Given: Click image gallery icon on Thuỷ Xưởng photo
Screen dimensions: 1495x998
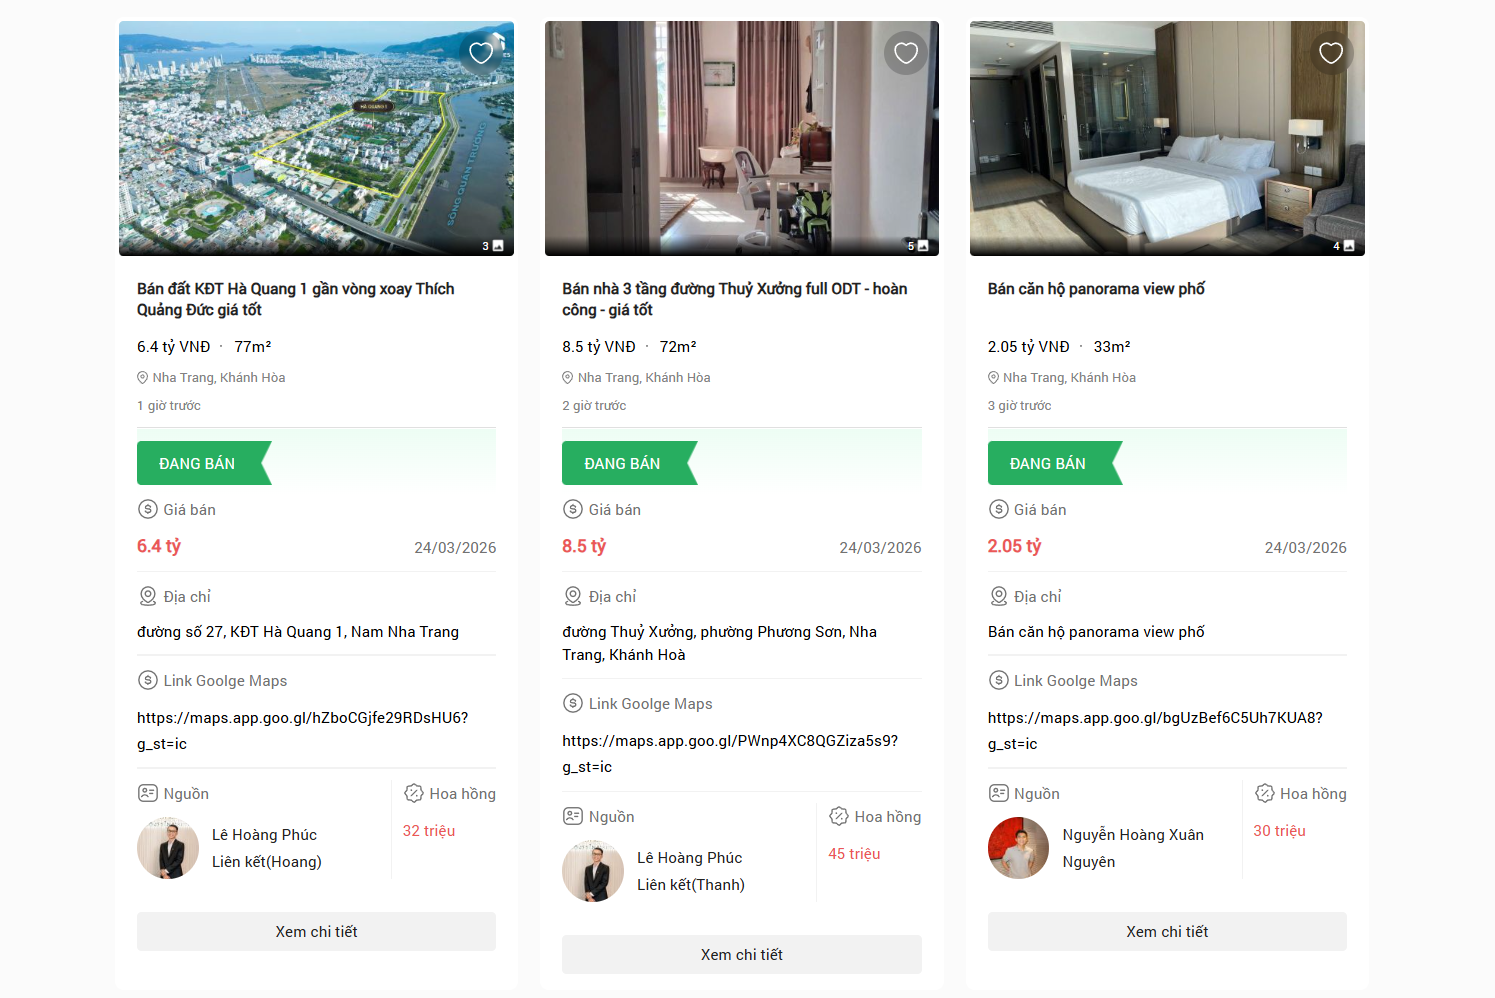Looking at the screenshot, I should [x=922, y=246].
